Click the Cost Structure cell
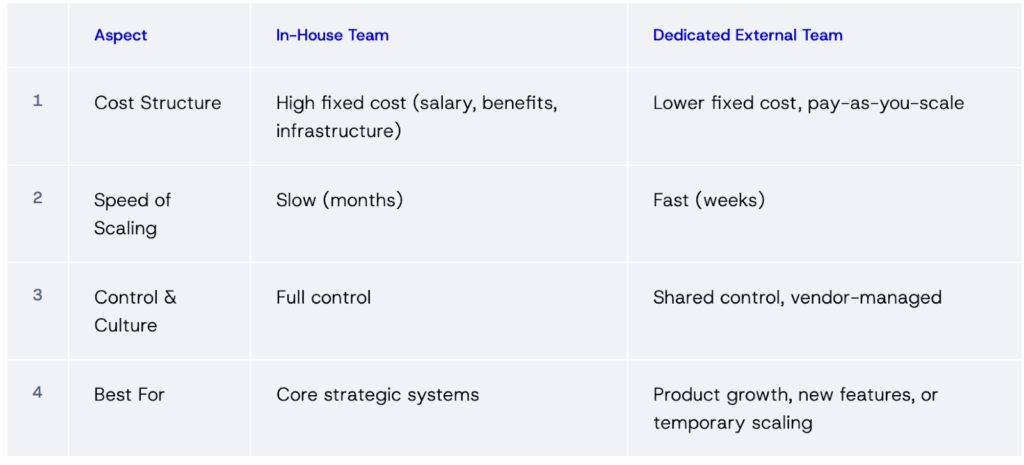Screen dimensions: 1024x465 pos(158,103)
